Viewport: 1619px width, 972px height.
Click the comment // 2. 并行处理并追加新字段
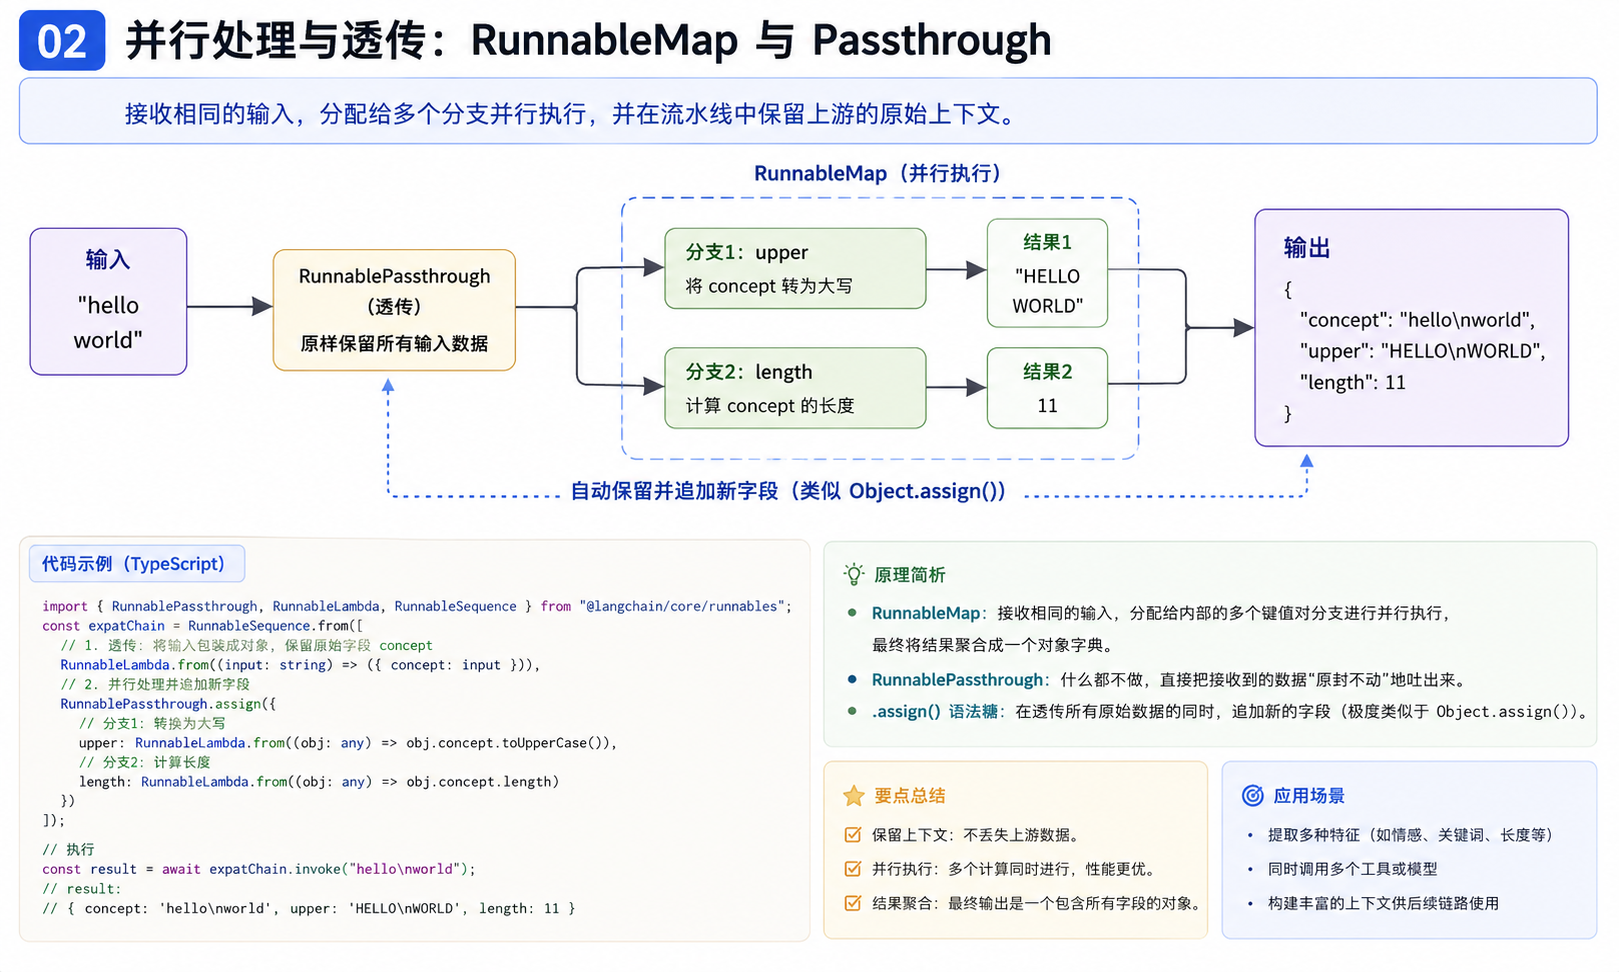coord(155,684)
